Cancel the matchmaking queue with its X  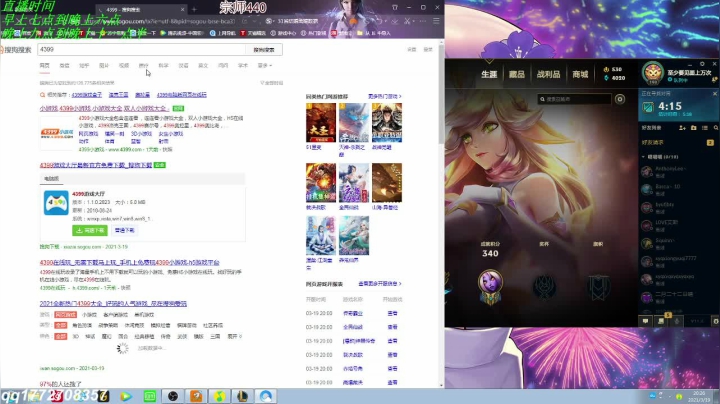(714, 94)
